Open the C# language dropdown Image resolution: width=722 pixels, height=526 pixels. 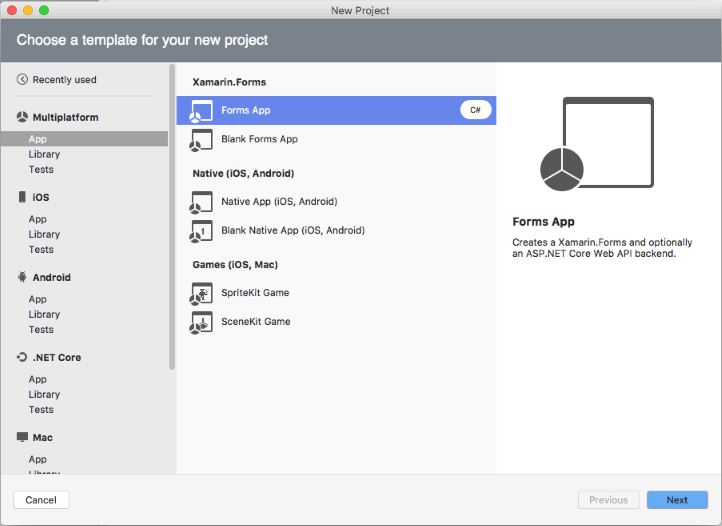(475, 110)
